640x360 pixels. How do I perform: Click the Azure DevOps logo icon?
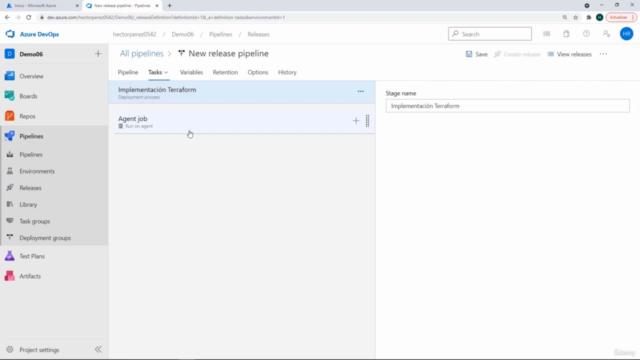click(10, 34)
